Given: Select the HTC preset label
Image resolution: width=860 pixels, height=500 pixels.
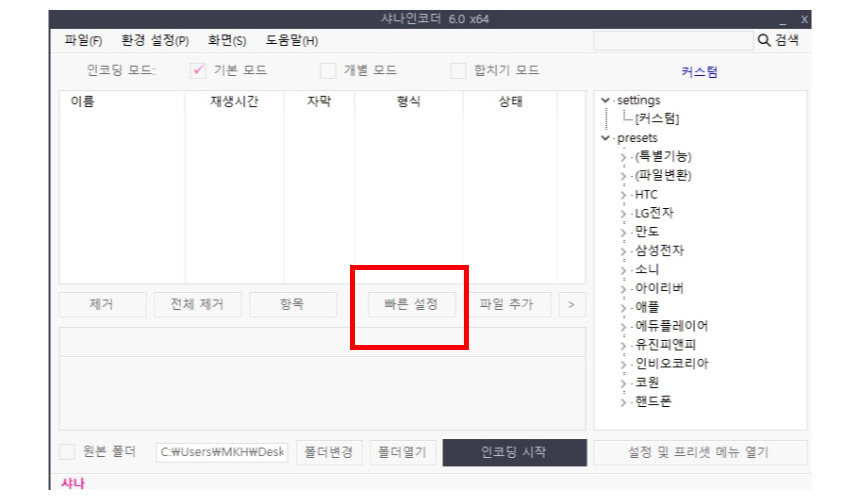Looking at the screenshot, I should (646, 195).
